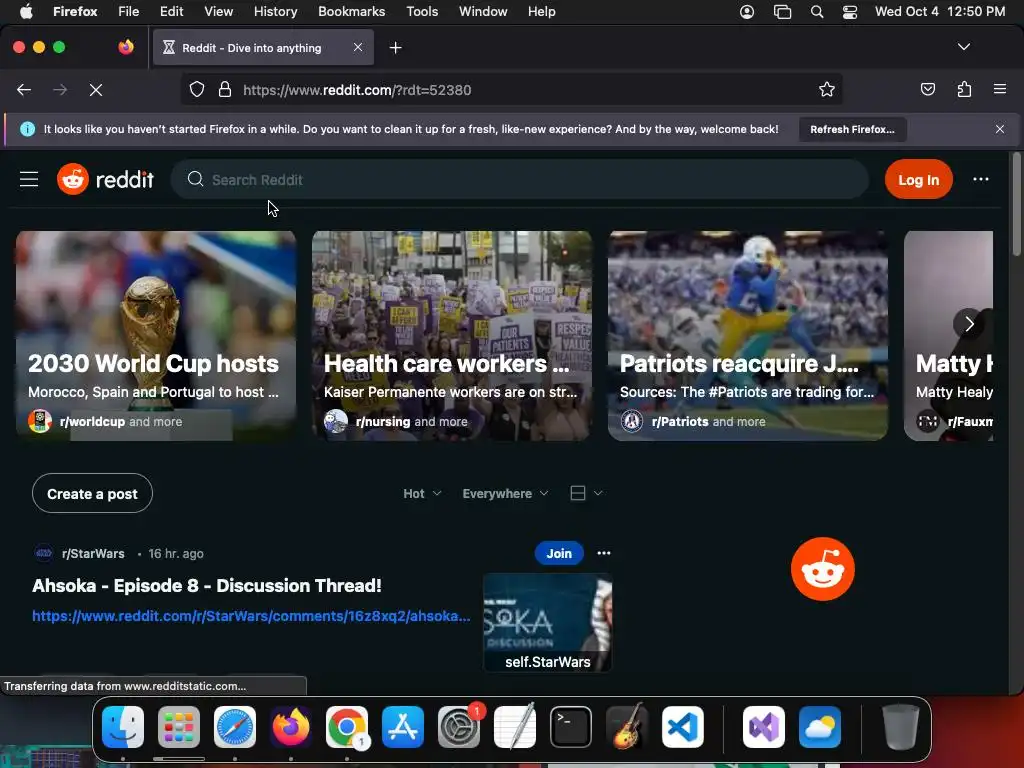Image resolution: width=1024 pixels, height=768 pixels.
Task: Open post options for the StarWars post
Action: click(x=603, y=553)
